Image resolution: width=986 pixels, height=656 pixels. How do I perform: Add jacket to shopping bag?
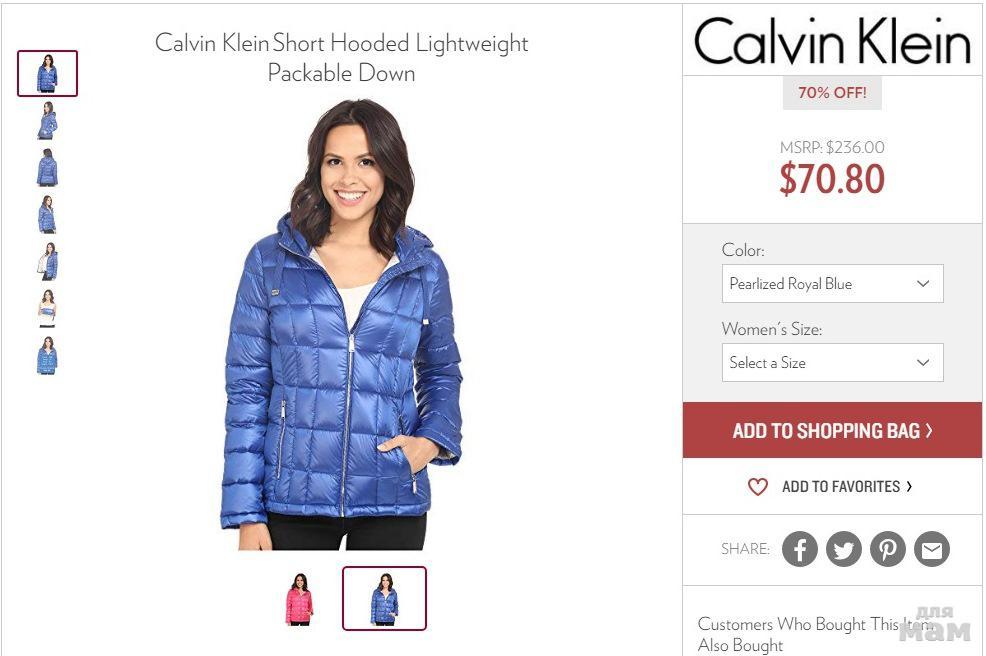833,430
